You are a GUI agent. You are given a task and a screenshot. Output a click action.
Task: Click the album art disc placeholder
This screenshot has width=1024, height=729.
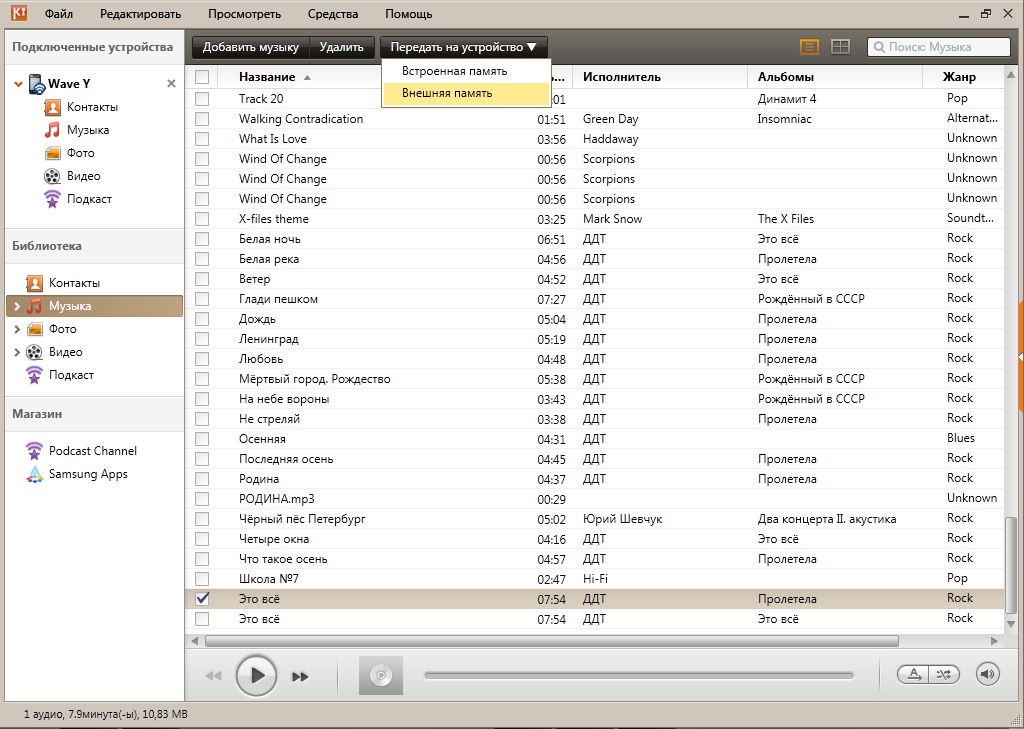pyautogui.click(x=381, y=675)
